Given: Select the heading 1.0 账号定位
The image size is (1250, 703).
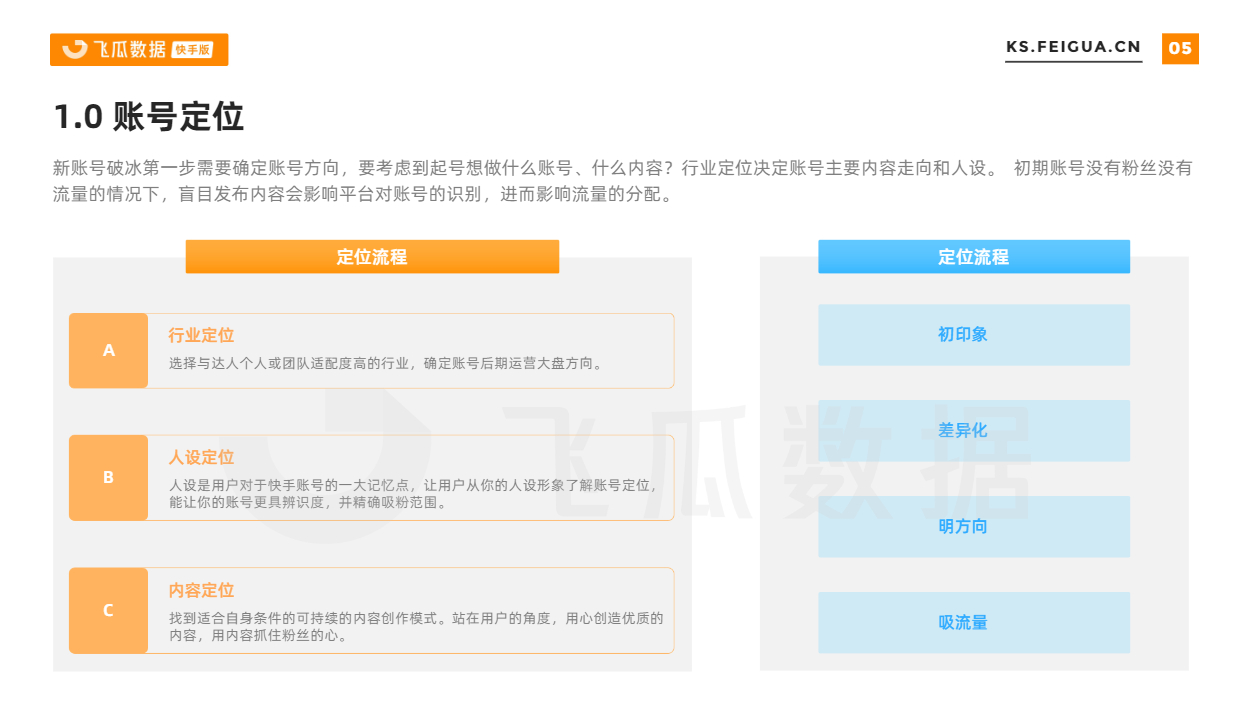Looking at the screenshot, I should pyautogui.click(x=149, y=117).
